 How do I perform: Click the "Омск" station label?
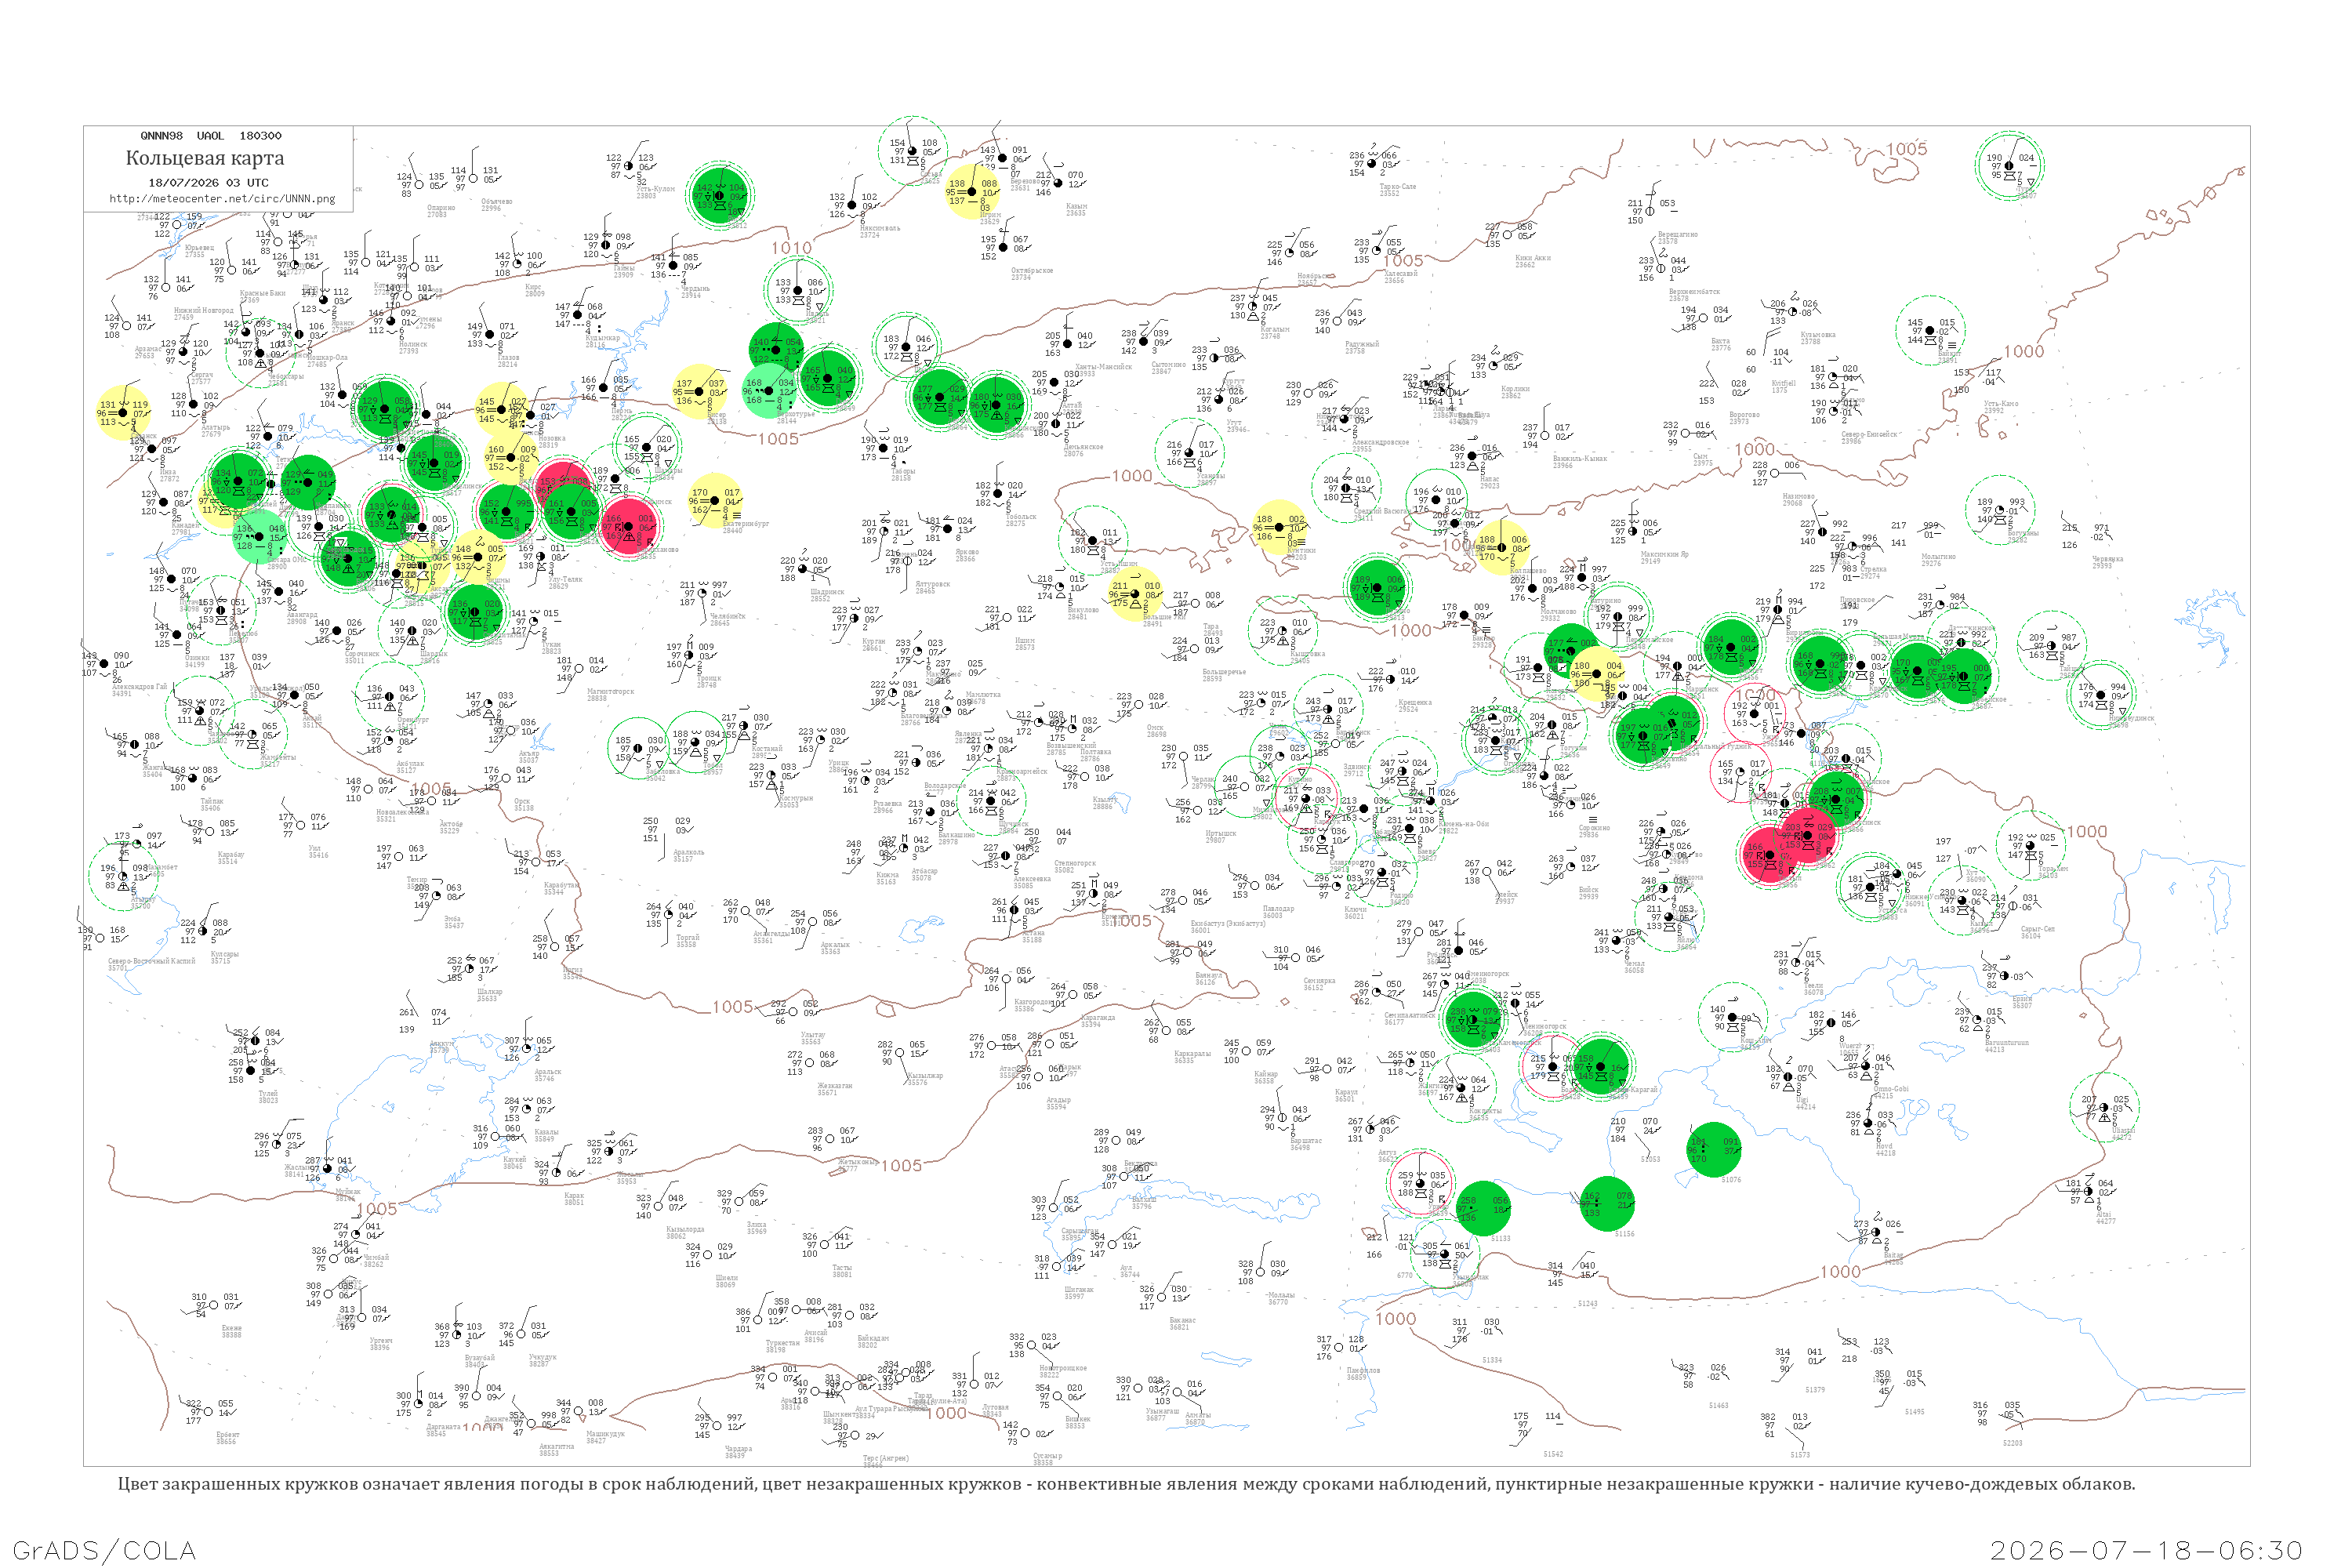(x=1155, y=728)
